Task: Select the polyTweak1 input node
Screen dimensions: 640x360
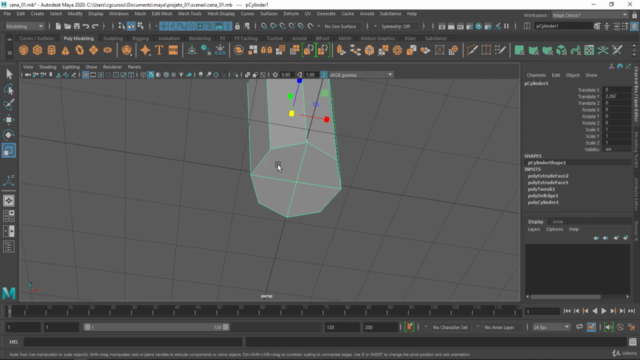Action: pos(541,189)
